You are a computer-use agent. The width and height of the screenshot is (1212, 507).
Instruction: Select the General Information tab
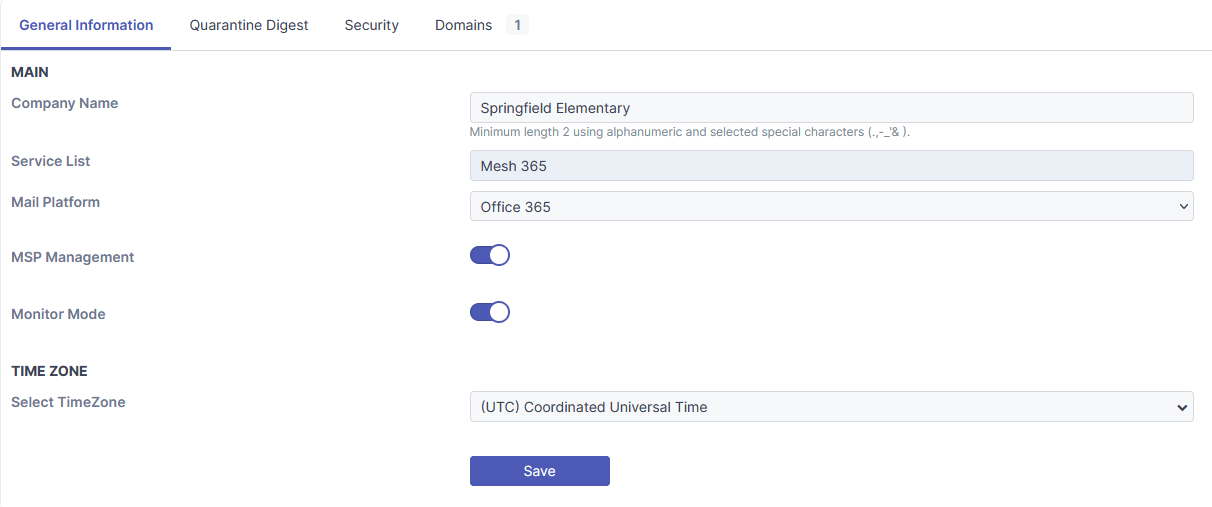pos(86,25)
